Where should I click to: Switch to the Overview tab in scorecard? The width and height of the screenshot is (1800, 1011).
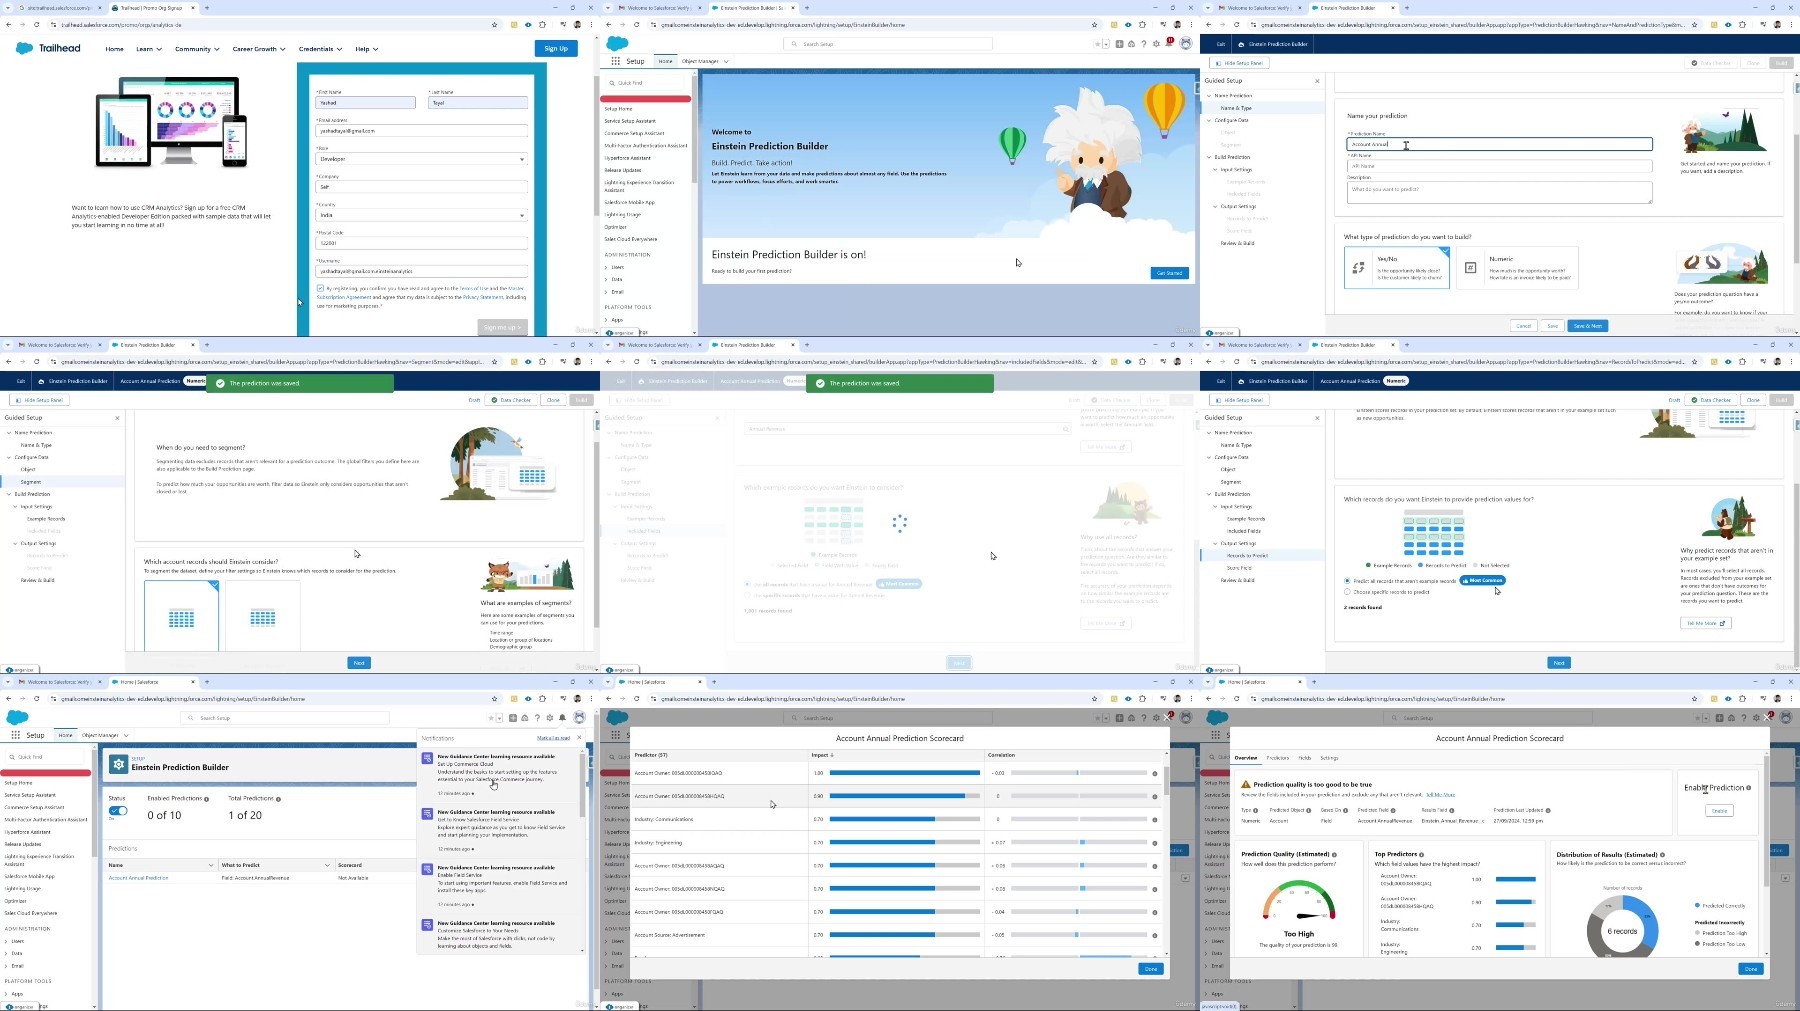point(1246,758)
